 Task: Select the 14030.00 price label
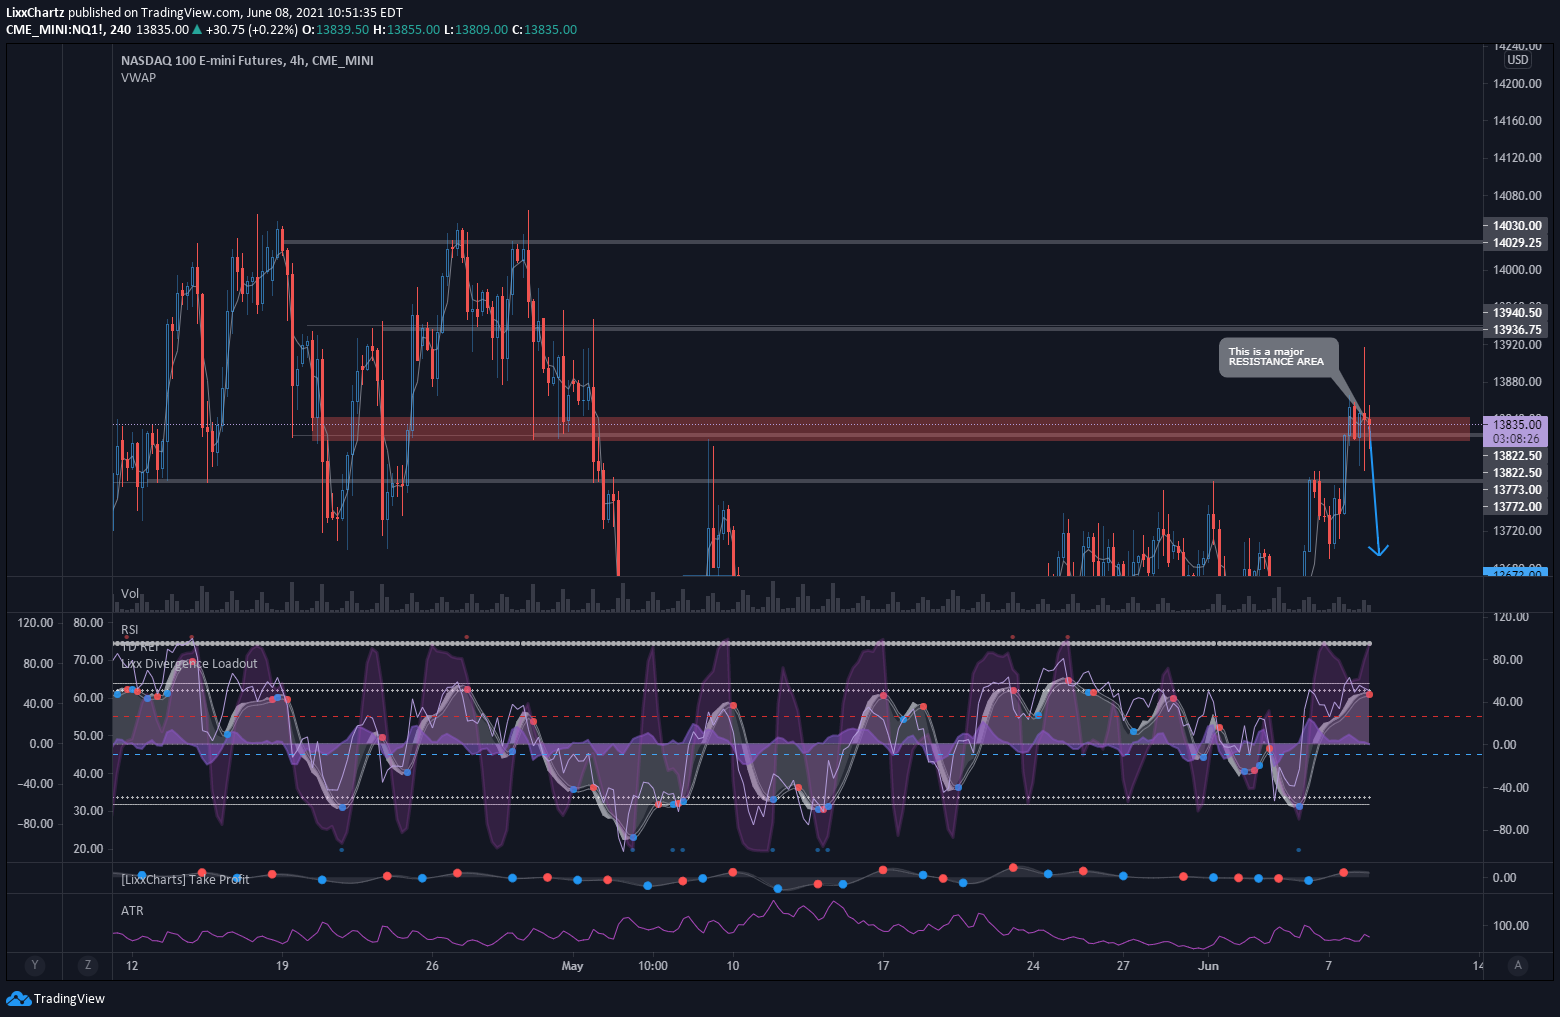1517,226
